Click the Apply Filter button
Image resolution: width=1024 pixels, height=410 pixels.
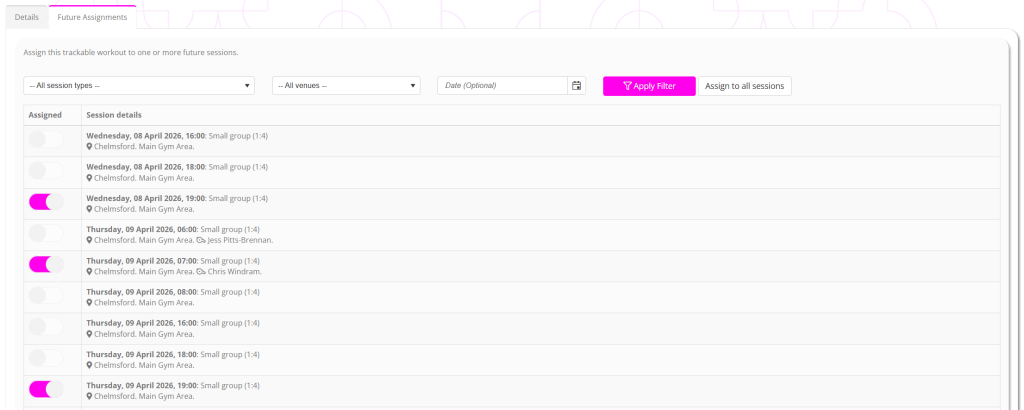point(649,86)
